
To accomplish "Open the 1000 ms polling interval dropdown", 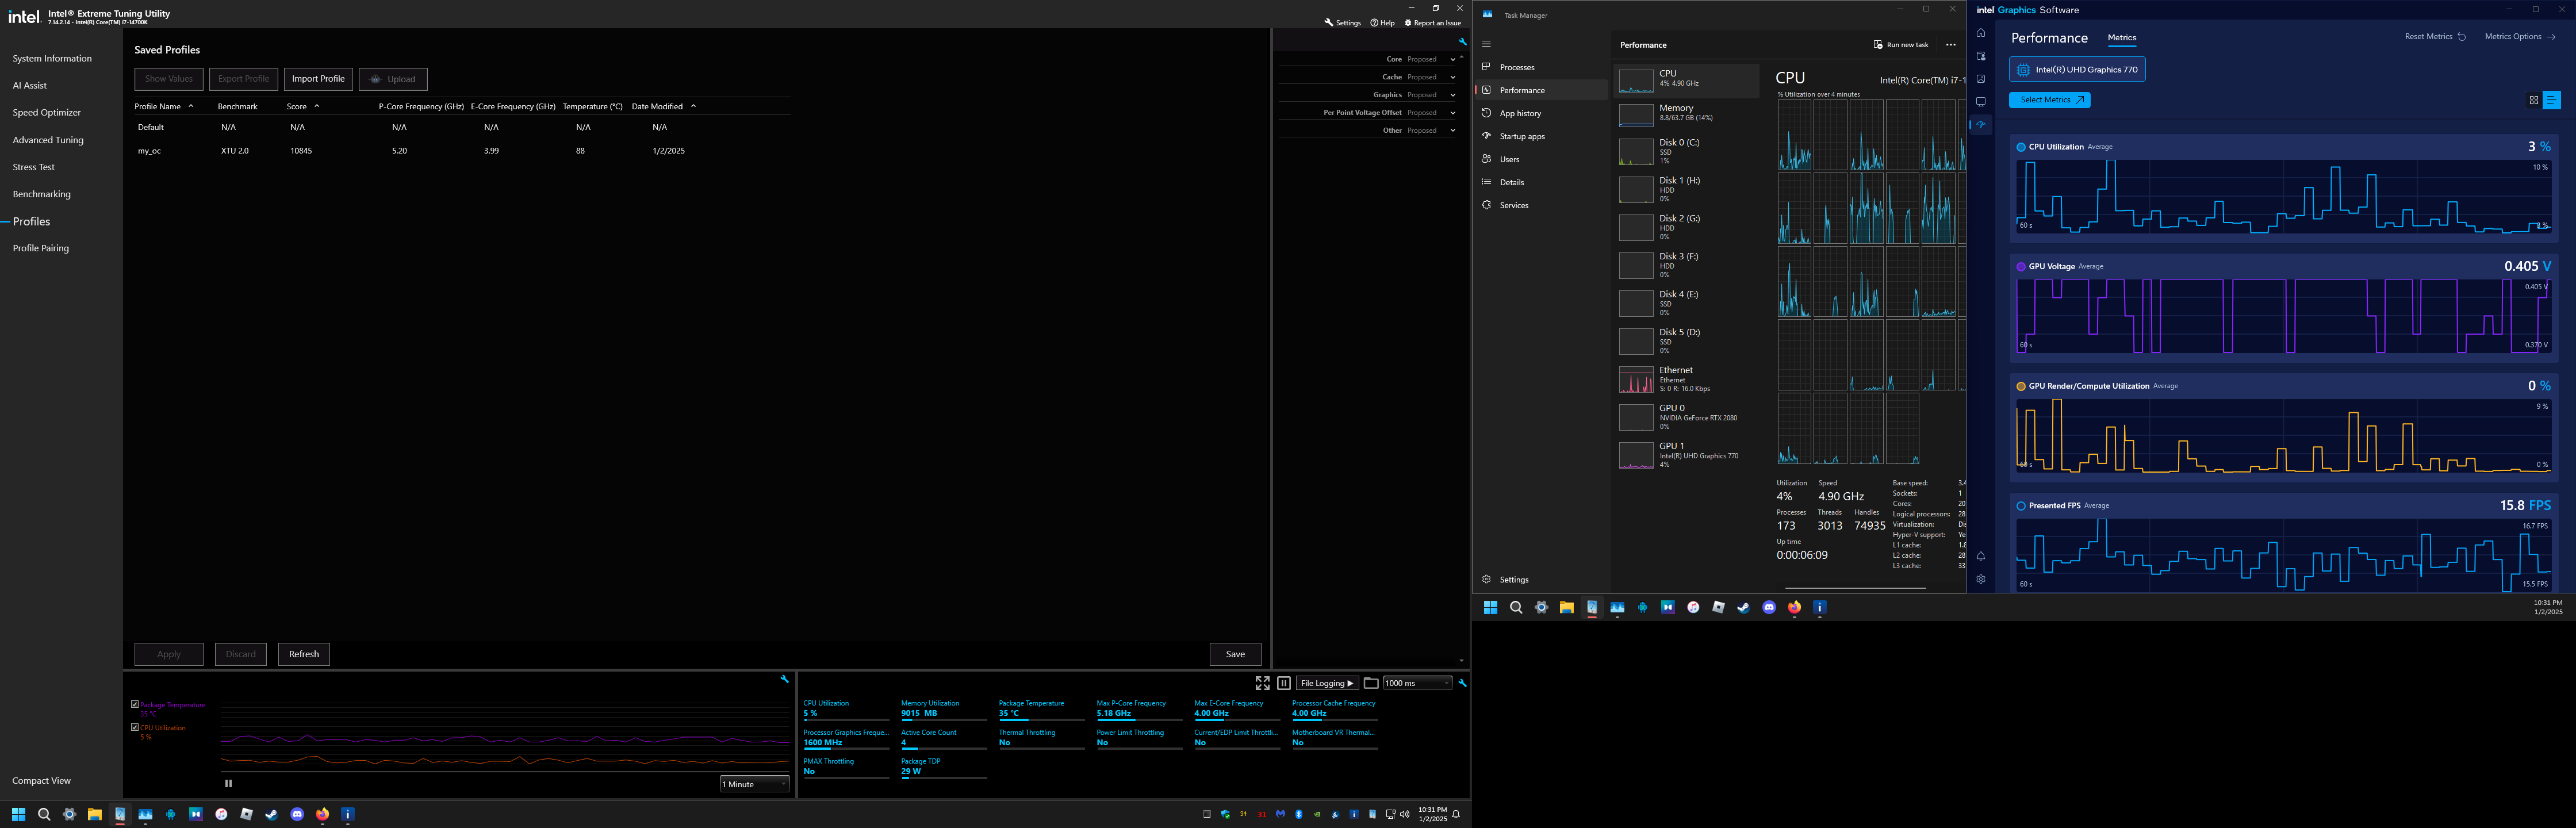I will coord(1416,683).
